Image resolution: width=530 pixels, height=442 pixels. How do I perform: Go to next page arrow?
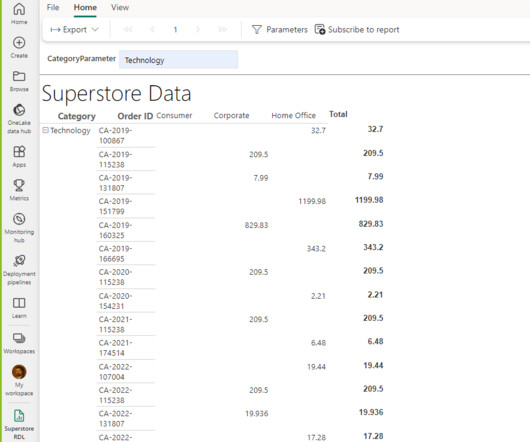(198, 29)
